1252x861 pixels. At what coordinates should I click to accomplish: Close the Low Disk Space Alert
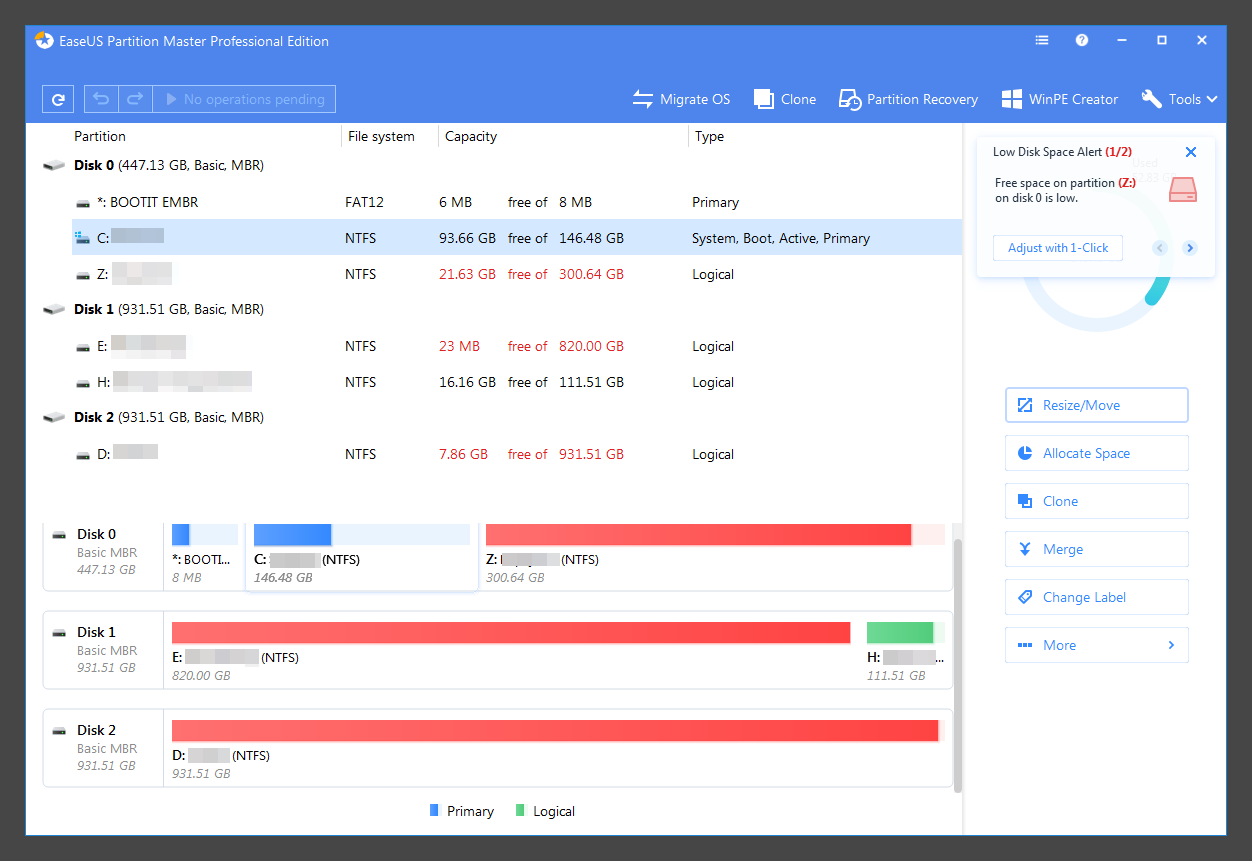(1190, 152)
